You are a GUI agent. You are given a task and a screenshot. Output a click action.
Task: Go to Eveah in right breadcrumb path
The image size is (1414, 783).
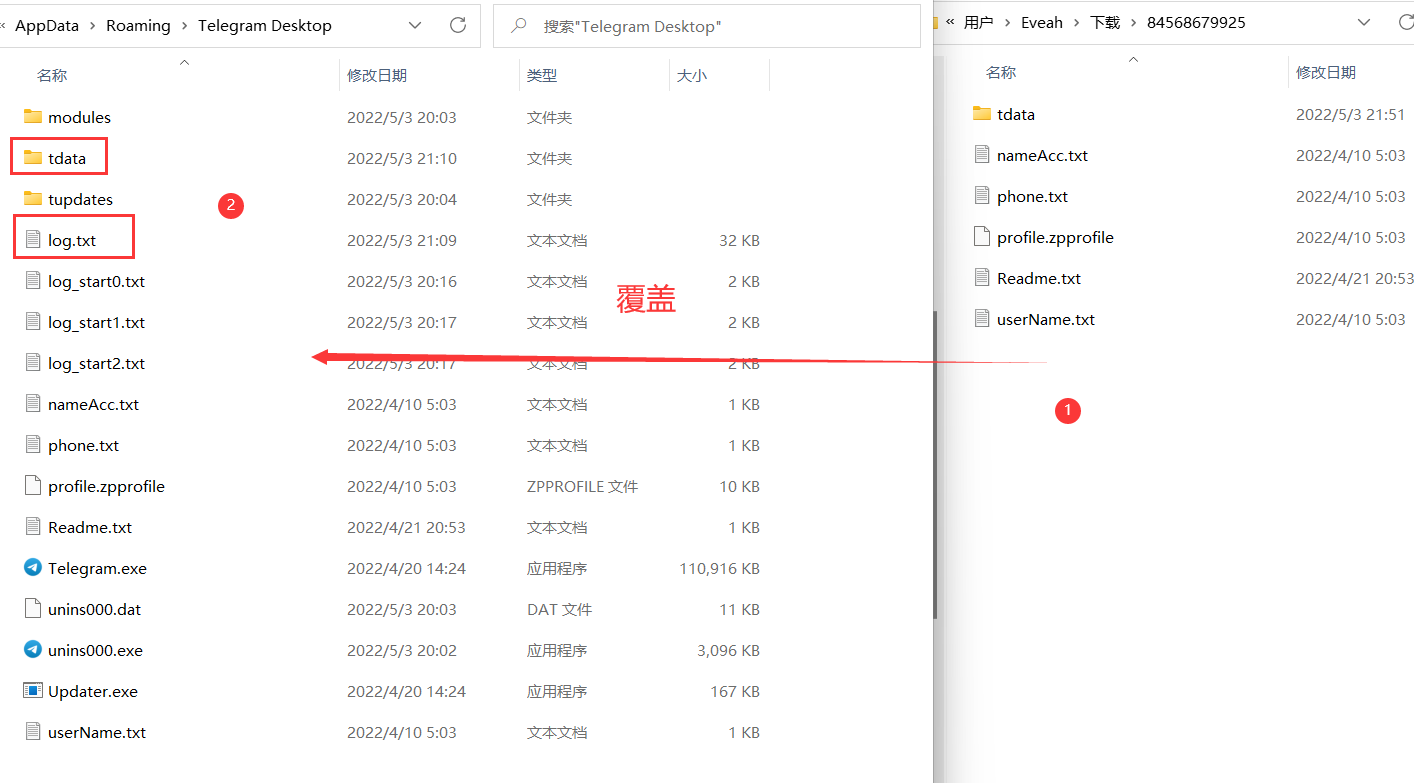1042,22
